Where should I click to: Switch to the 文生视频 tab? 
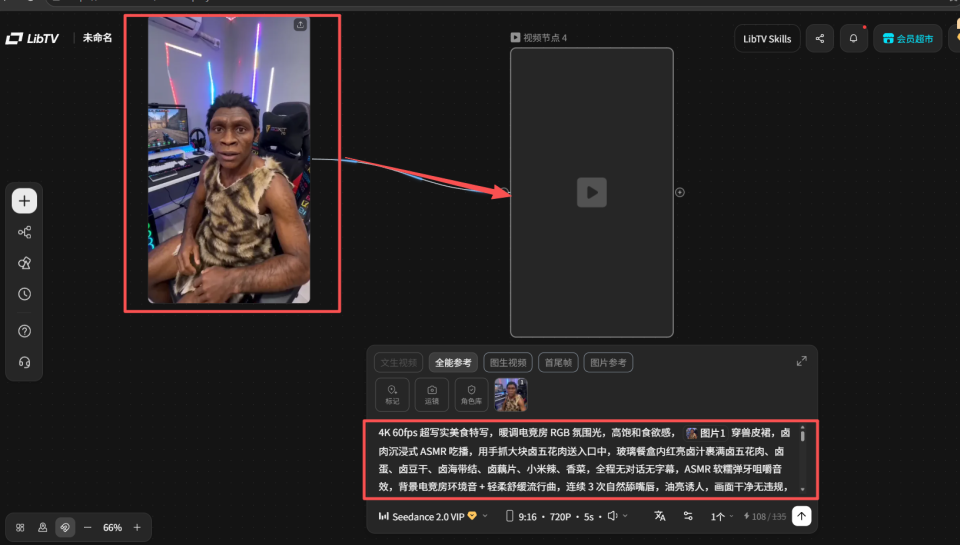[399, 363]
